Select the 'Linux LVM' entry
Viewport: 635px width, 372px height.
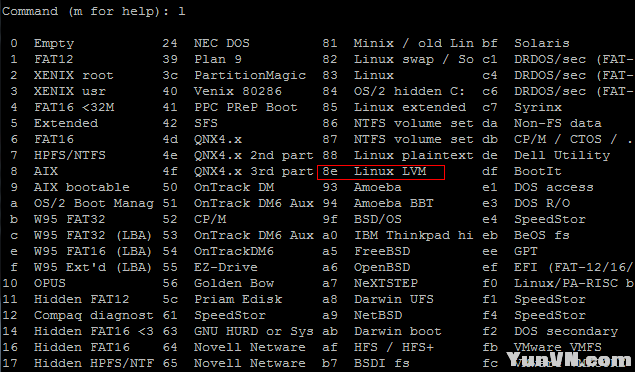pyautogui.click(x=390, y=171)
